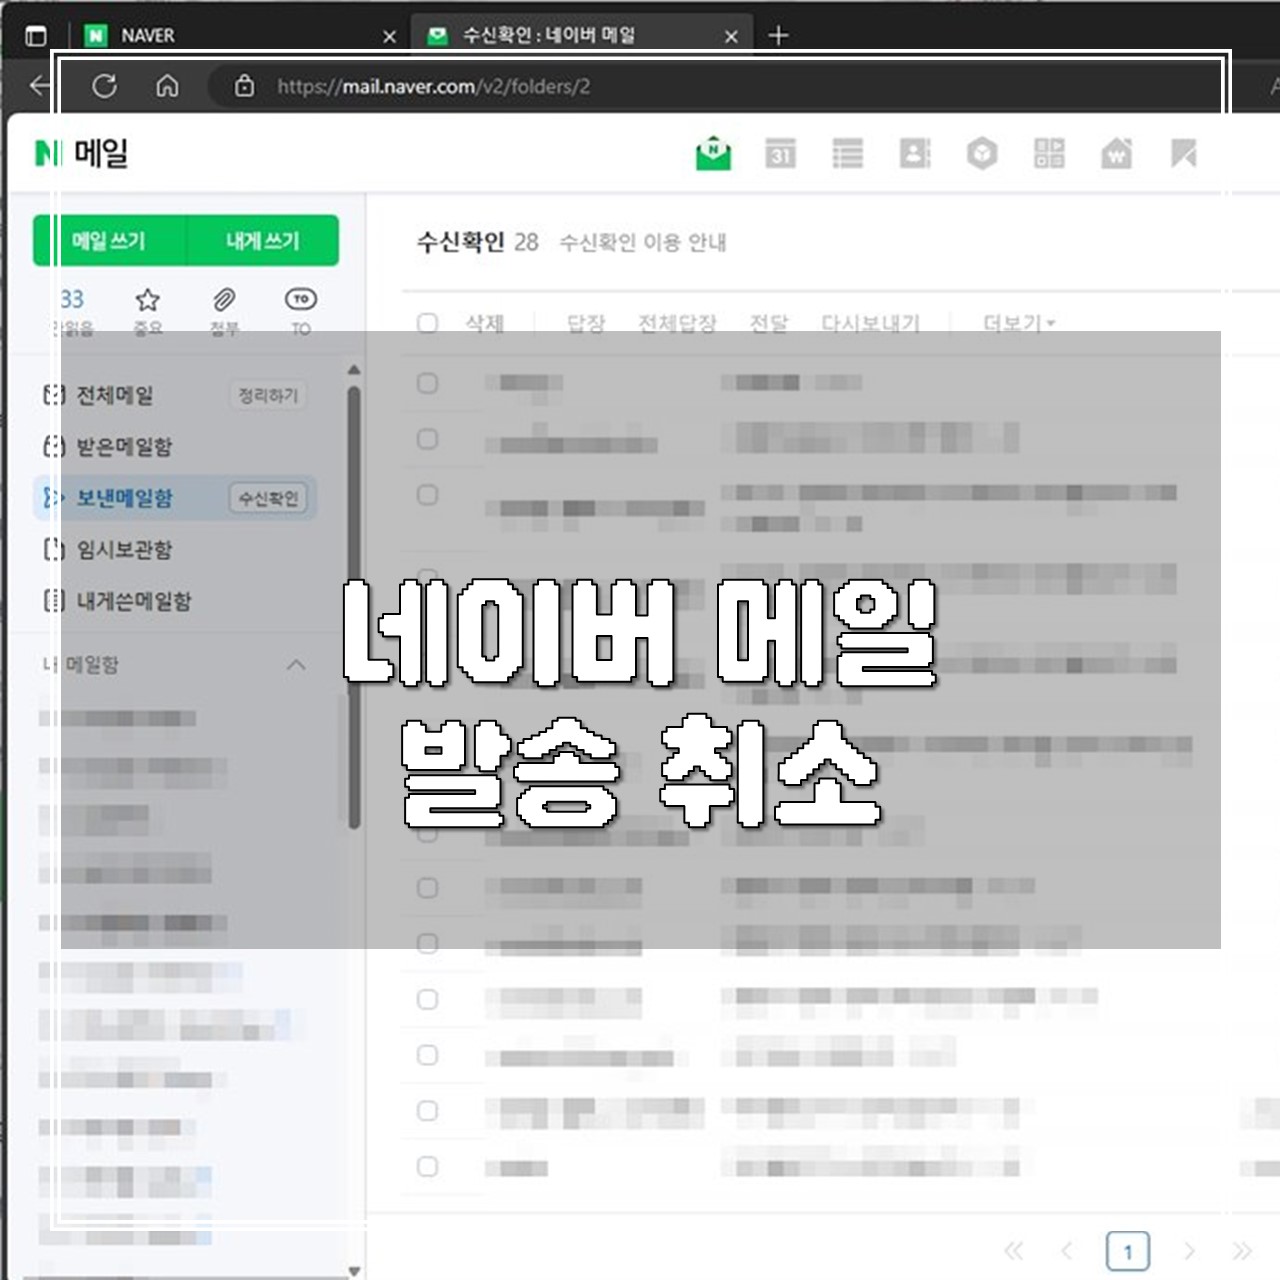
Task: Select the 수신확인 : 네이버 메일 tab
Action: click(582, 36)
